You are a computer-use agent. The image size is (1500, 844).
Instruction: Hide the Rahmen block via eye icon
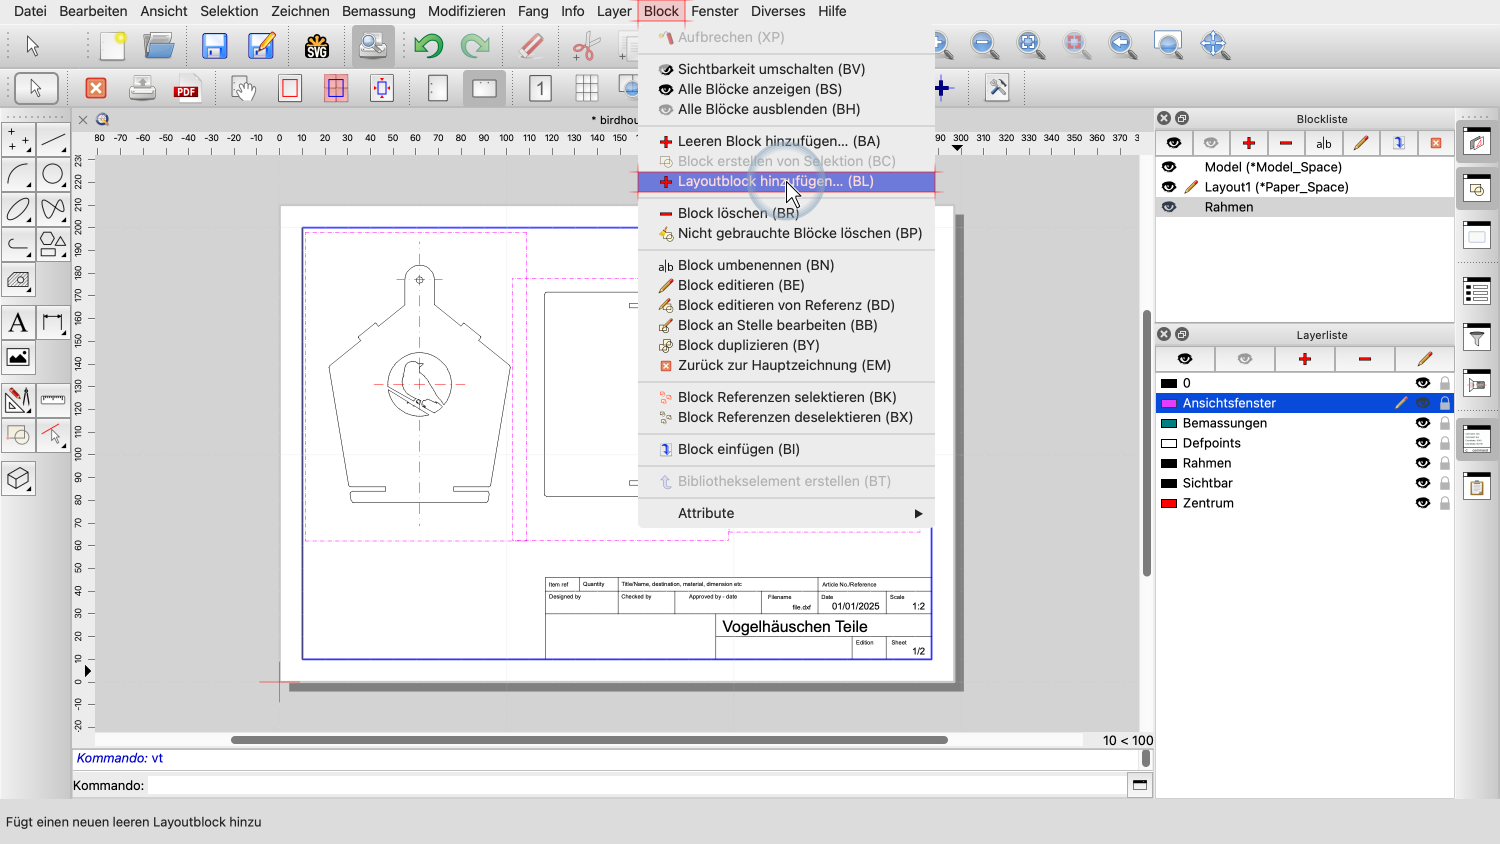coord(1169,207)
